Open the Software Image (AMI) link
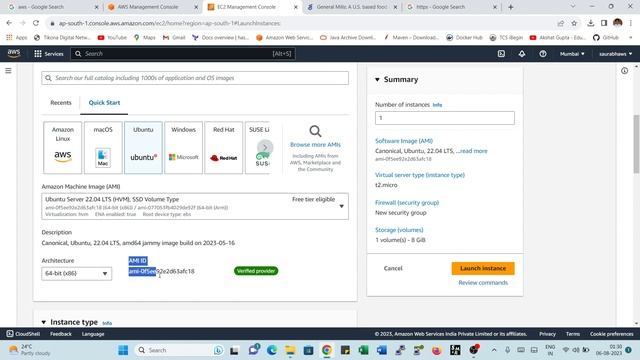Screen dimensions: 640x360 tap(404, 141)
